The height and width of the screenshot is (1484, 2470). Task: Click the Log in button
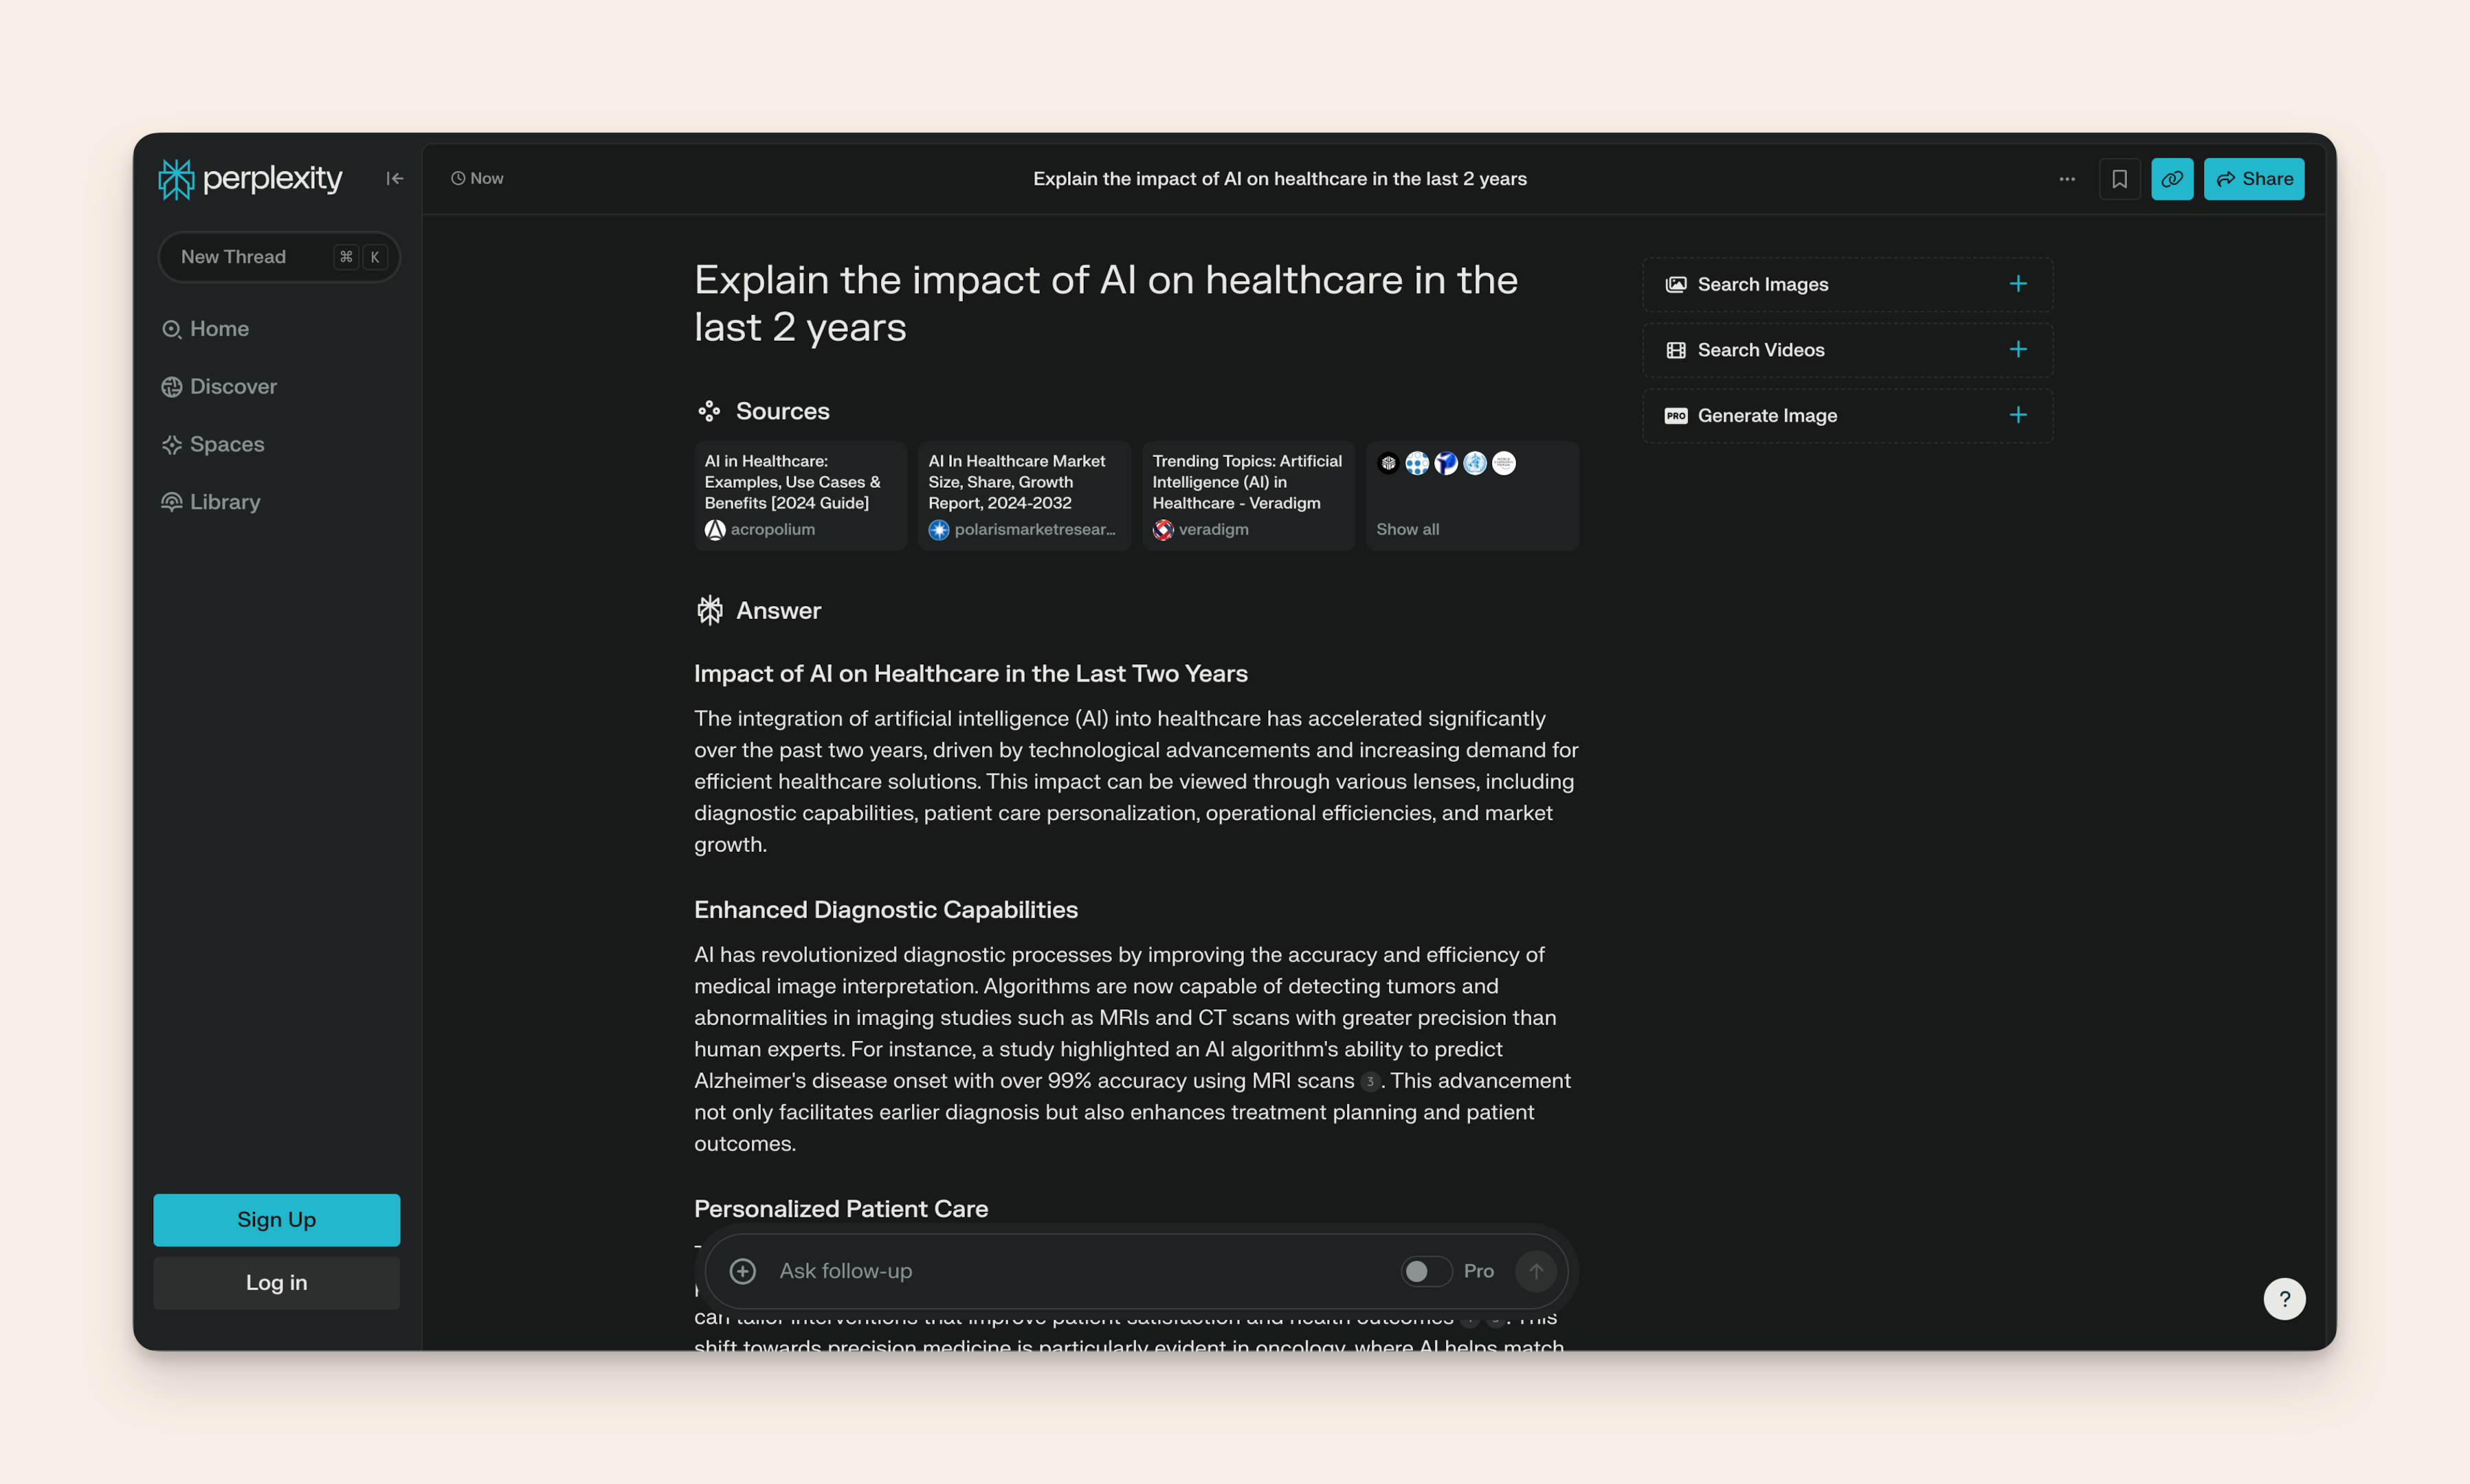click(277, 1281)
